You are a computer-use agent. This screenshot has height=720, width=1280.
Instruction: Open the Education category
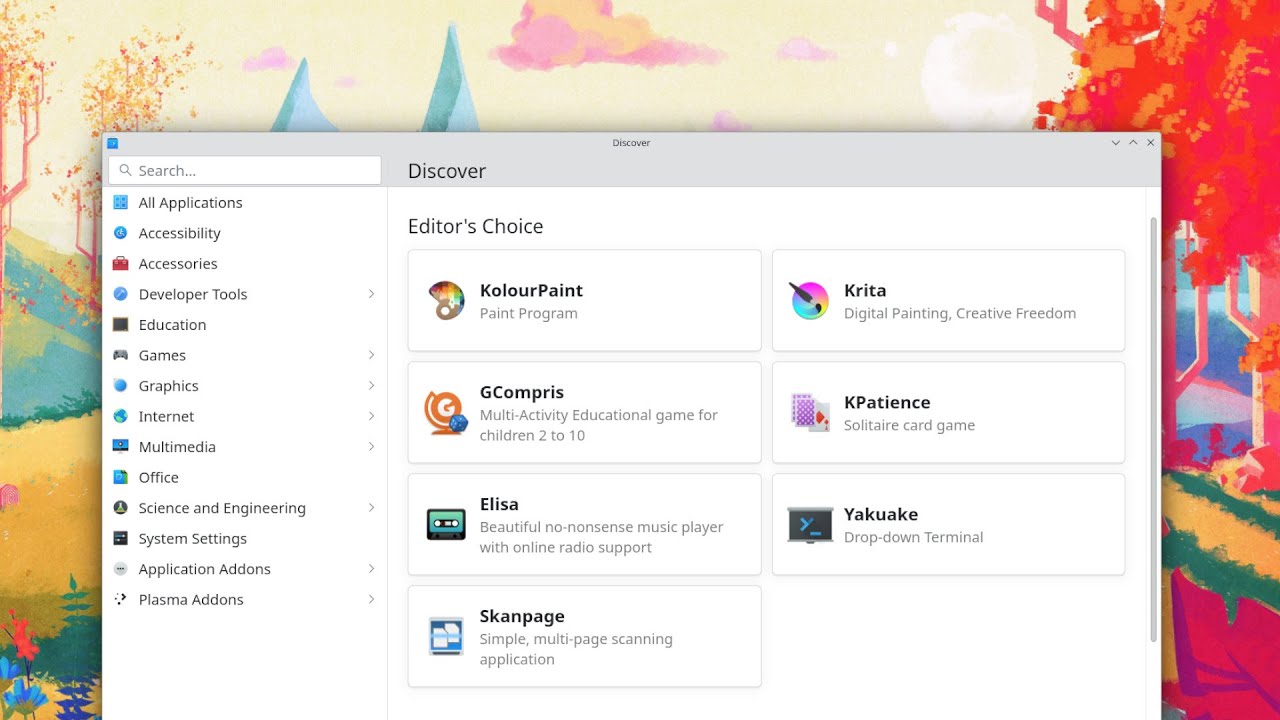(245, 325)
